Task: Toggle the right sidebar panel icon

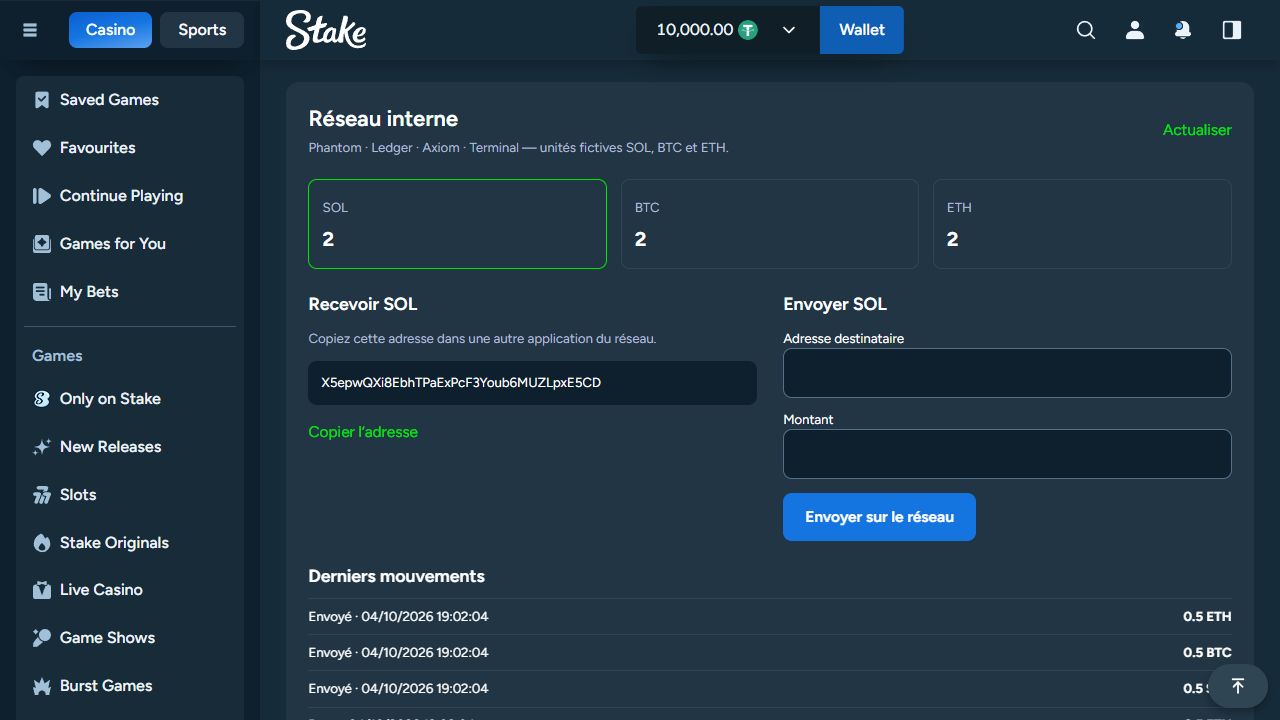Action: pyautogui.click(x=1232, y=30)
